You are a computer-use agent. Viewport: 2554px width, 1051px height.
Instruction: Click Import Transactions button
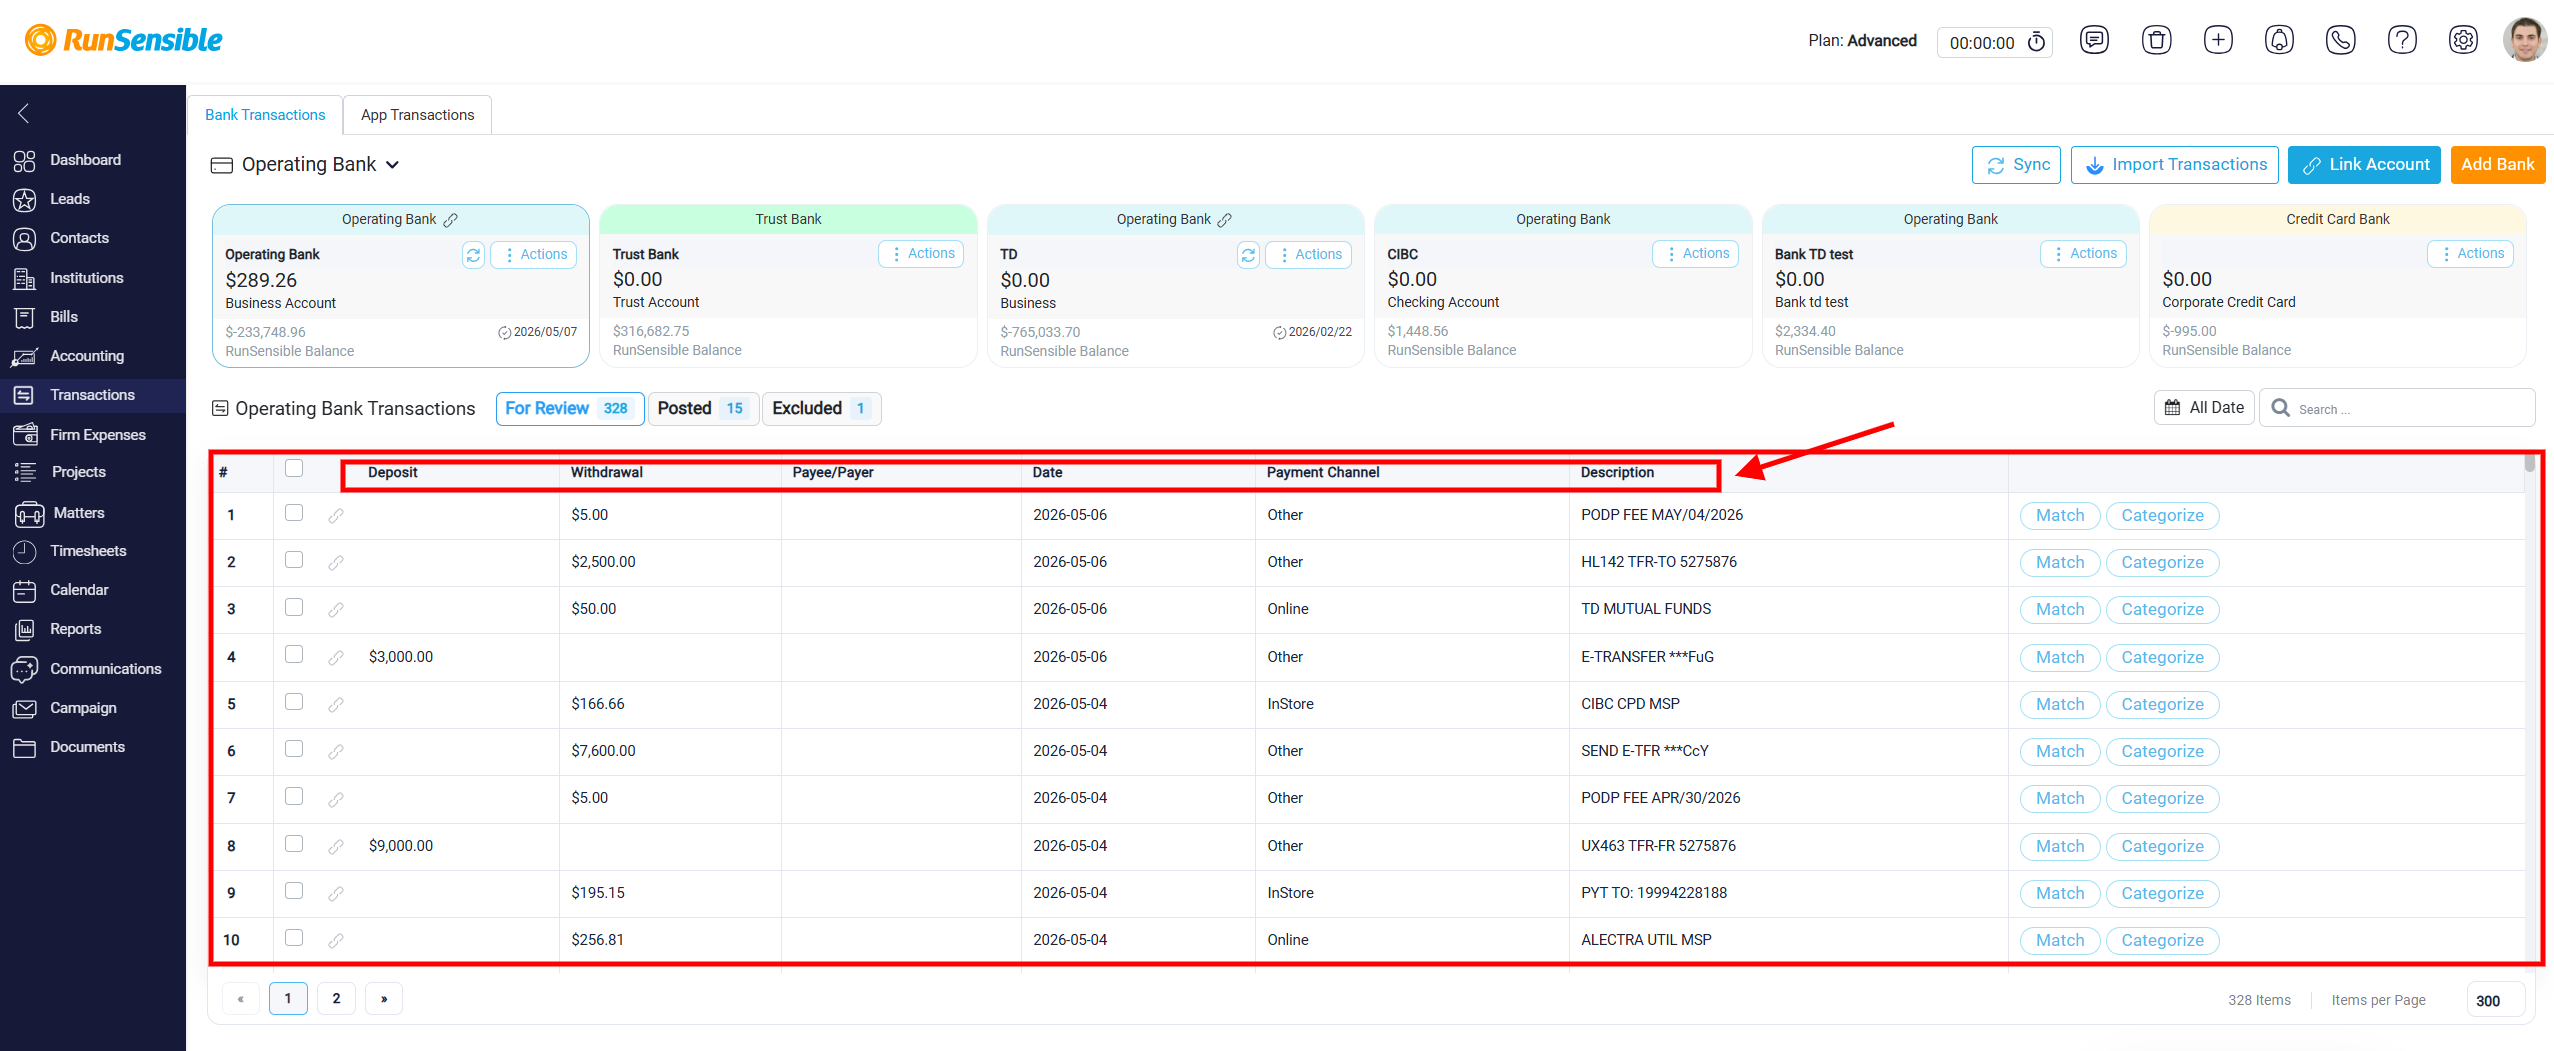click(2175, 165)
